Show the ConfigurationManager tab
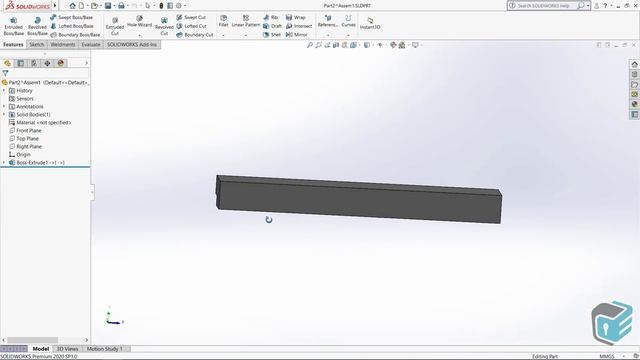Image resolution: width=640 pixels, height=360 pixels. click(x=34, y=63)
